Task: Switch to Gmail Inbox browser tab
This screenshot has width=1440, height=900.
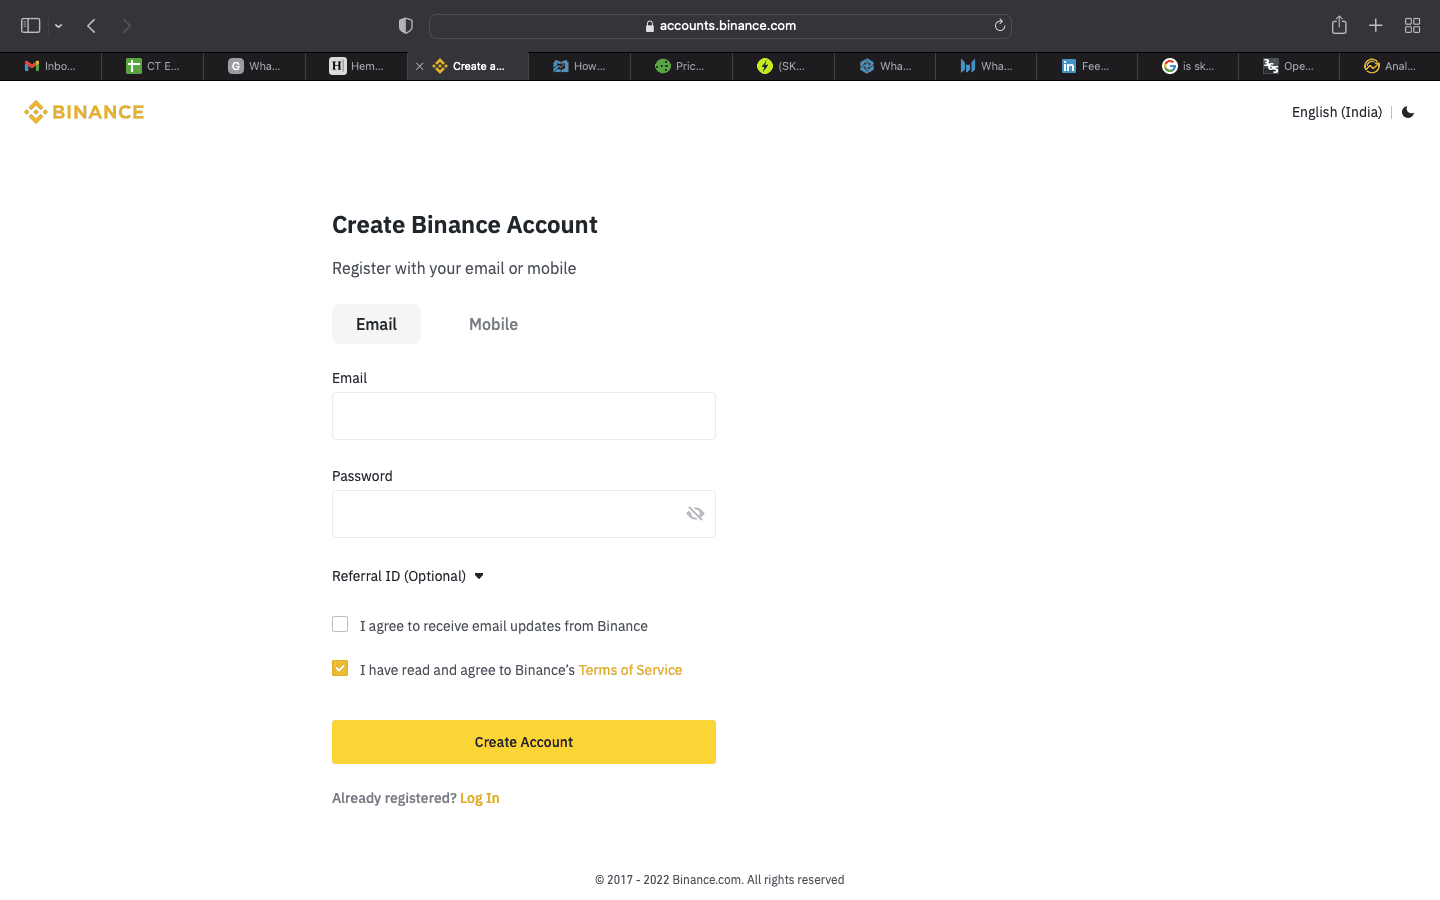Action: (x=51, y=66)
